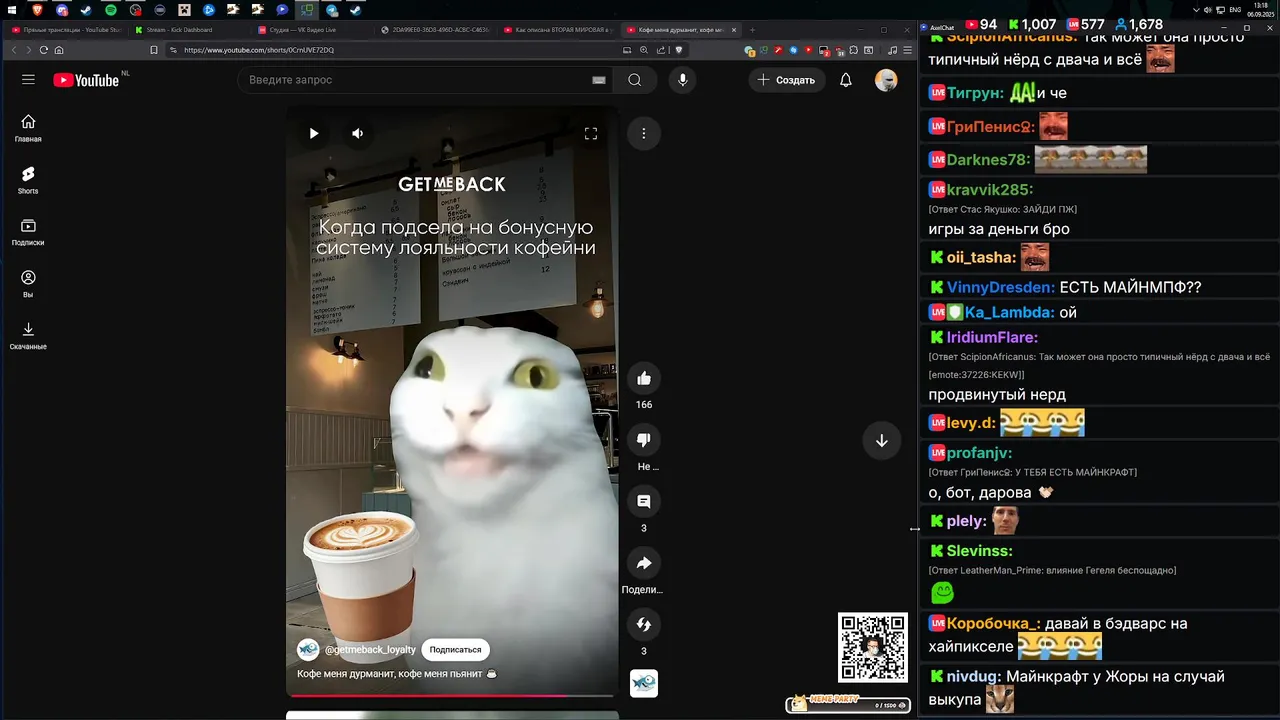
Task: Open the Short's three-dot more menu
Action: [644, 133]
